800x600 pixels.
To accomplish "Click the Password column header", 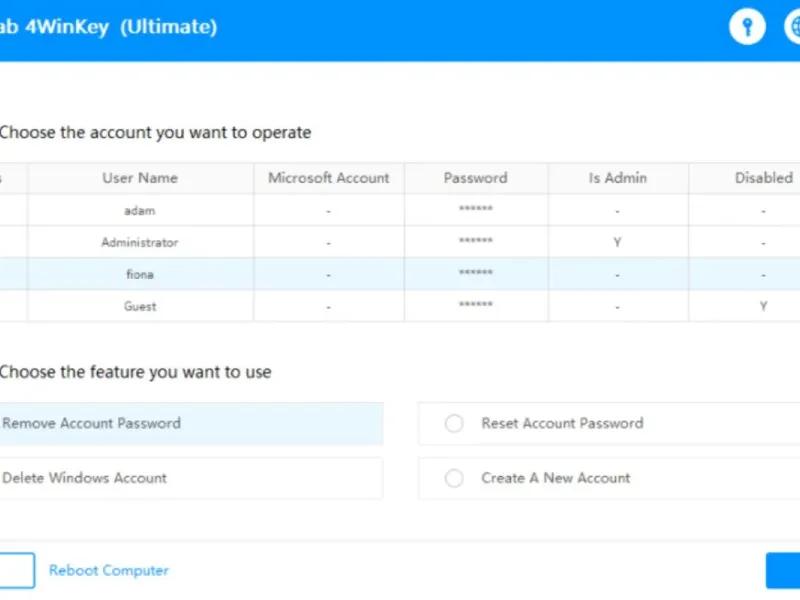I will pyautogui.click(x=476, y=178).
